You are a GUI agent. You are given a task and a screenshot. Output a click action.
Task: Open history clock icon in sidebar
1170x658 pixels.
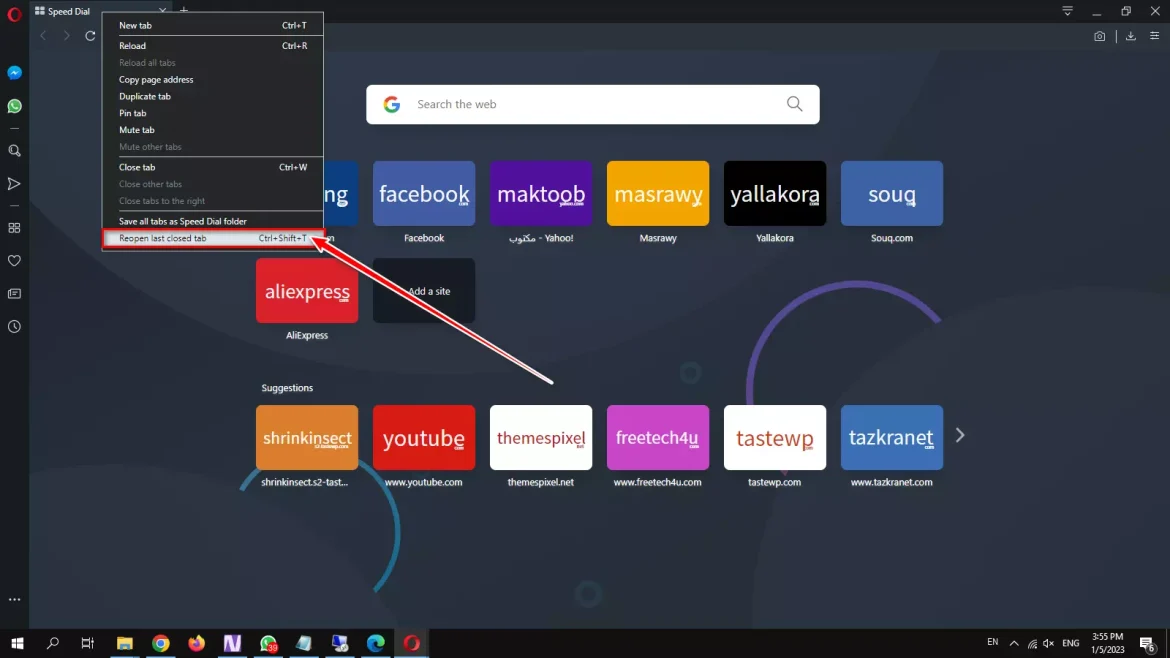pos(14,327)
